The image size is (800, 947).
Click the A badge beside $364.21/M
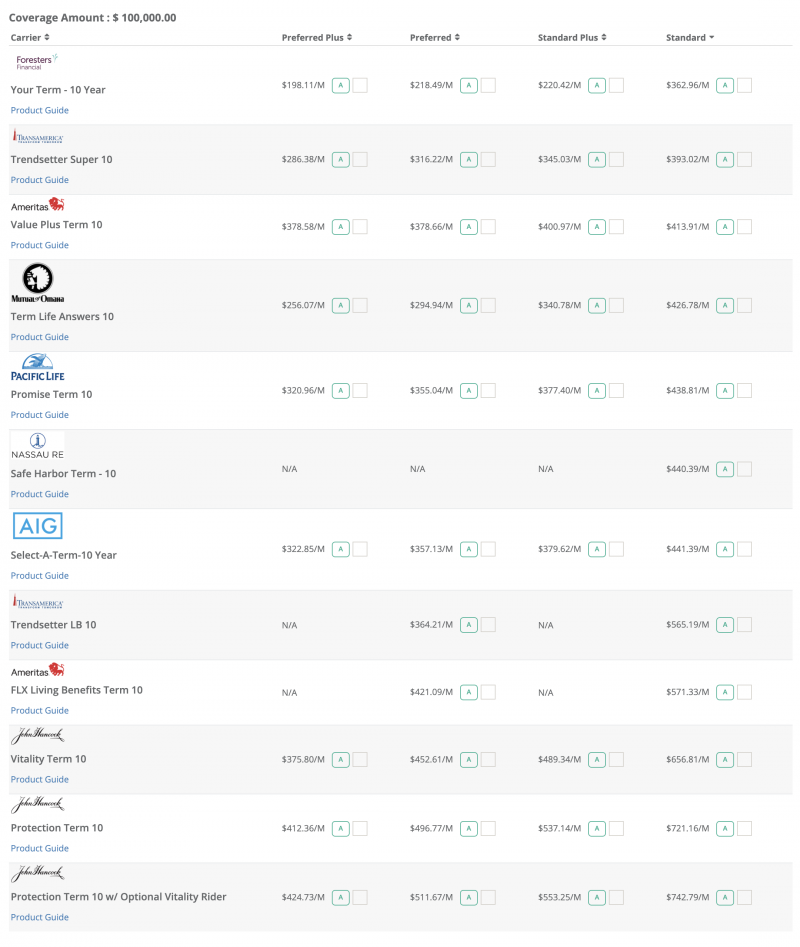[469, 625]
